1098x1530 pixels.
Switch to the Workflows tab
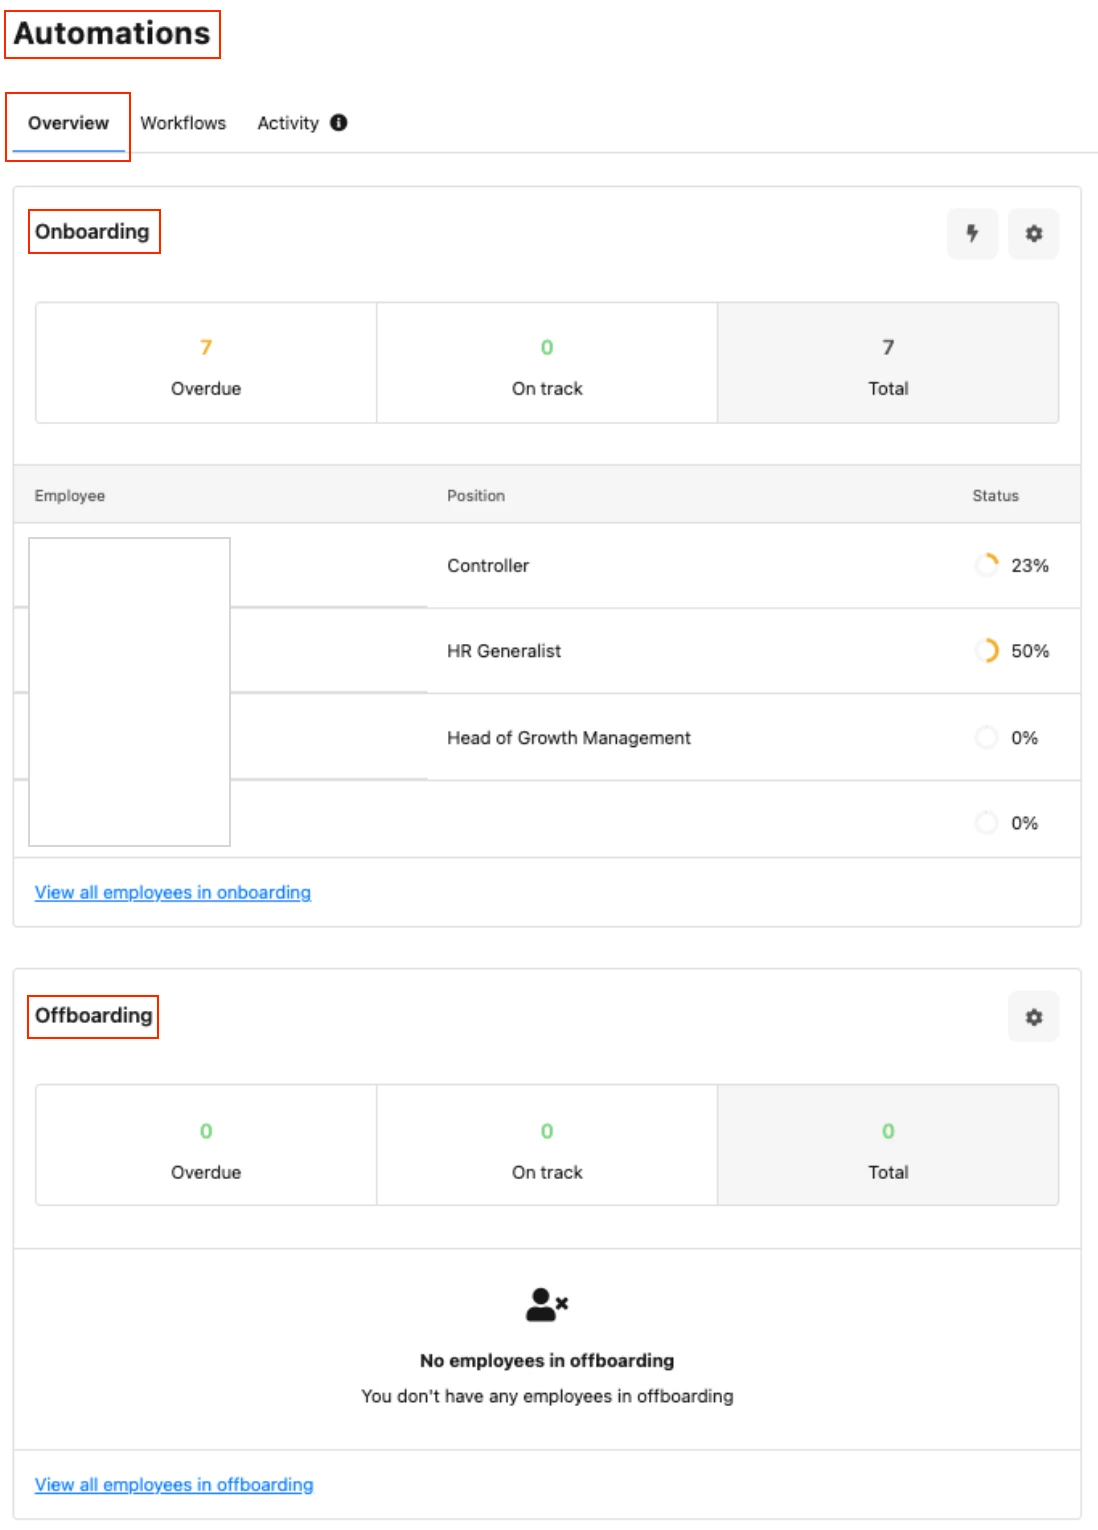pyautogui.click(x=183, y=123)
